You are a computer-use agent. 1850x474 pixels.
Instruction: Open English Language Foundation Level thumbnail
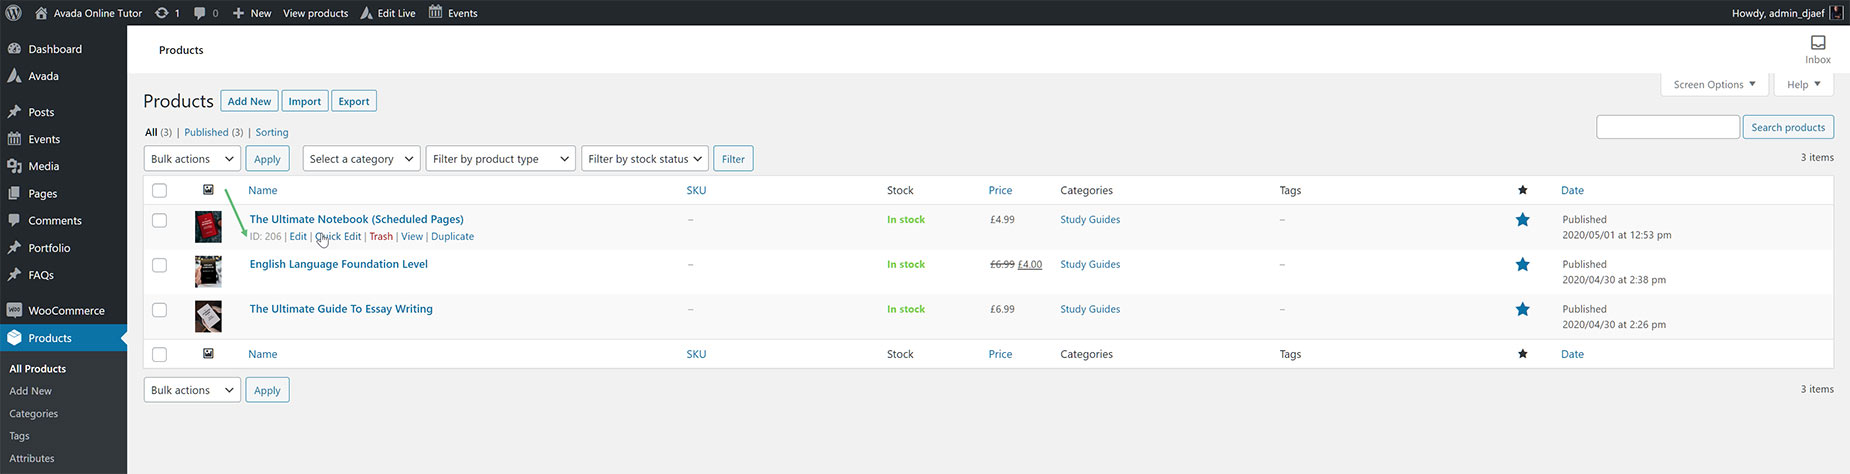208,271
